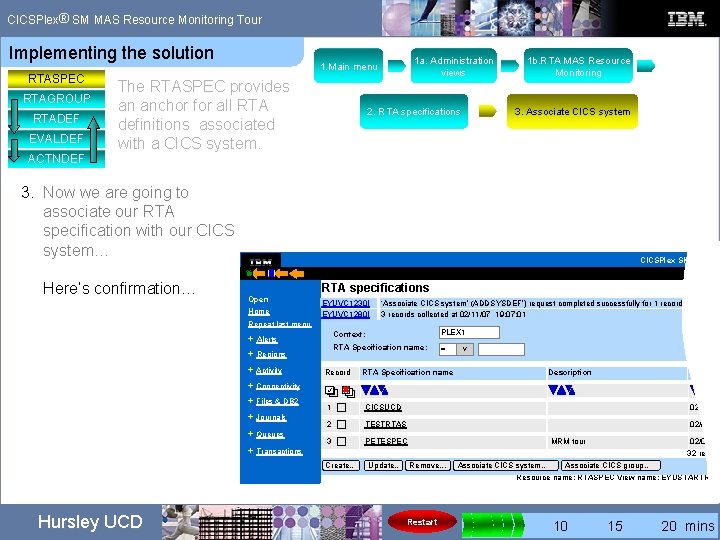Click the IBM logo in the slide header
This screenshot has height=540, width=720.
686,19
